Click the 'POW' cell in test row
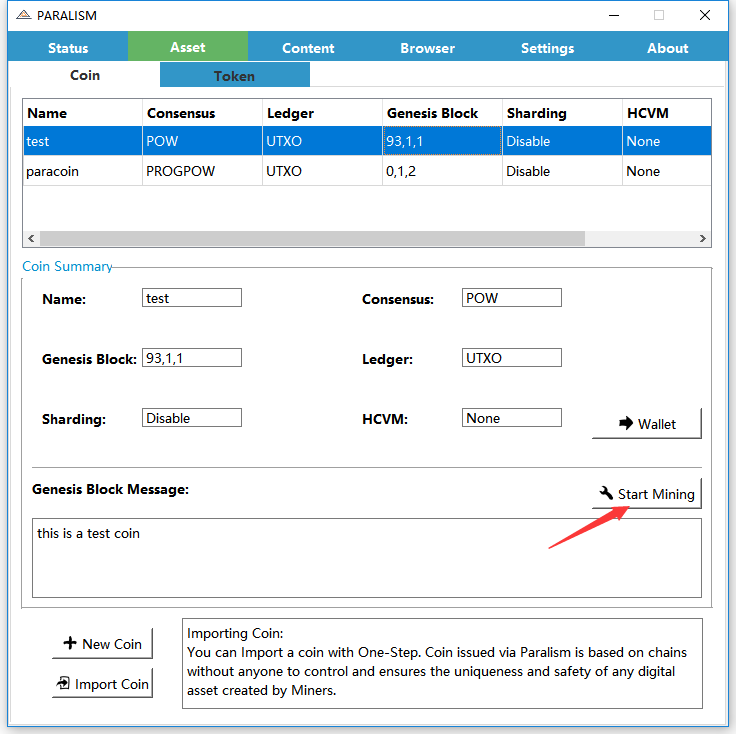This screenshot has width=736, height=734. [x=202, y=141]
